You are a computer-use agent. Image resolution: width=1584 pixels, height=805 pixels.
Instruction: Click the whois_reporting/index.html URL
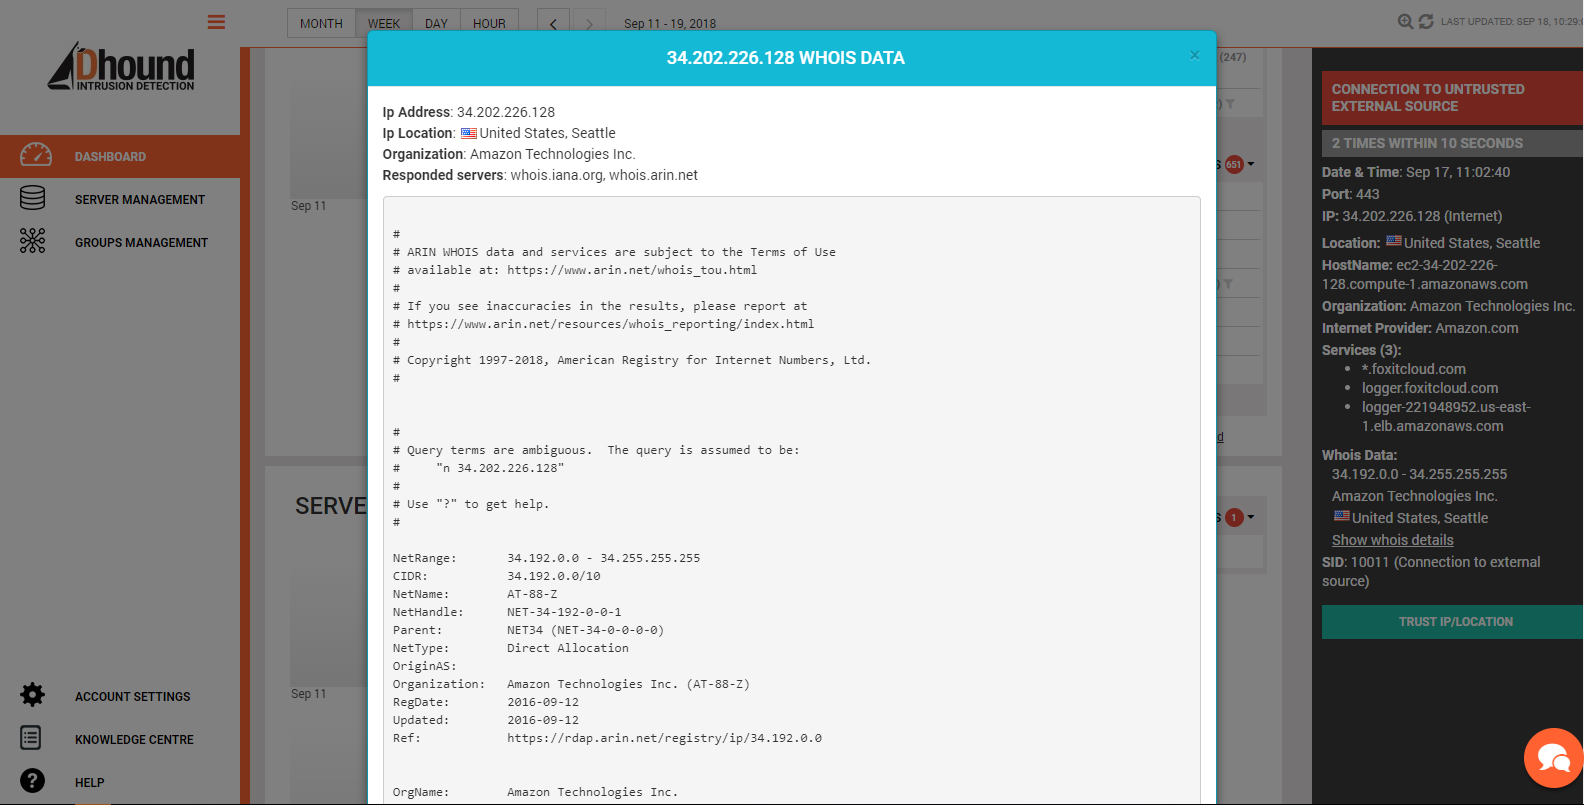point(611,324)
